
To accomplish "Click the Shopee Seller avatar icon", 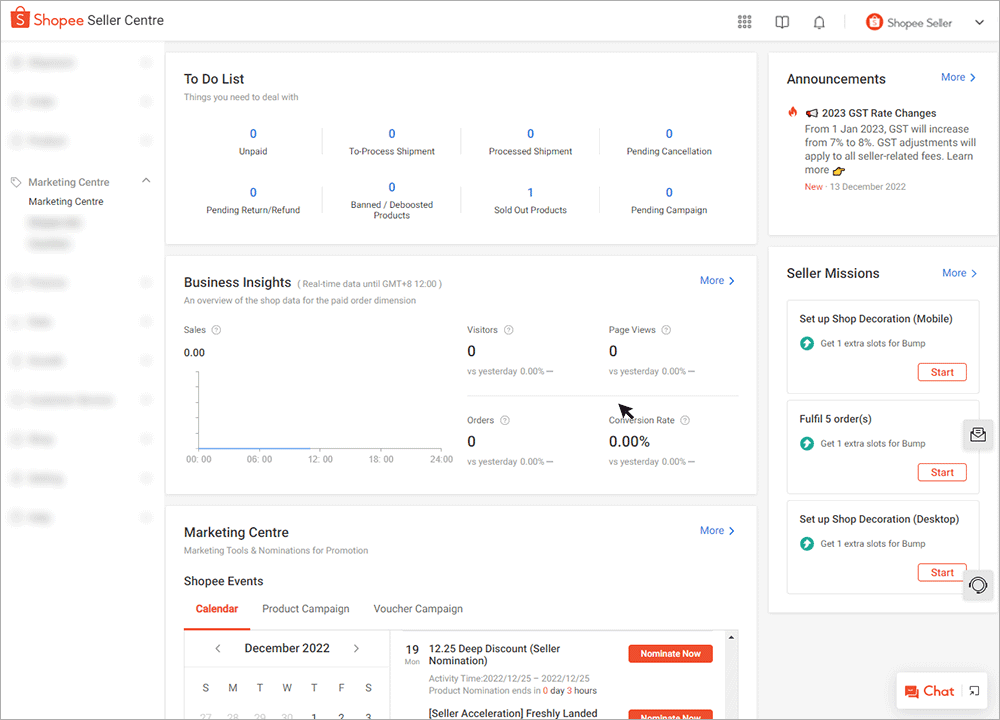I will [x=874, y=22].
